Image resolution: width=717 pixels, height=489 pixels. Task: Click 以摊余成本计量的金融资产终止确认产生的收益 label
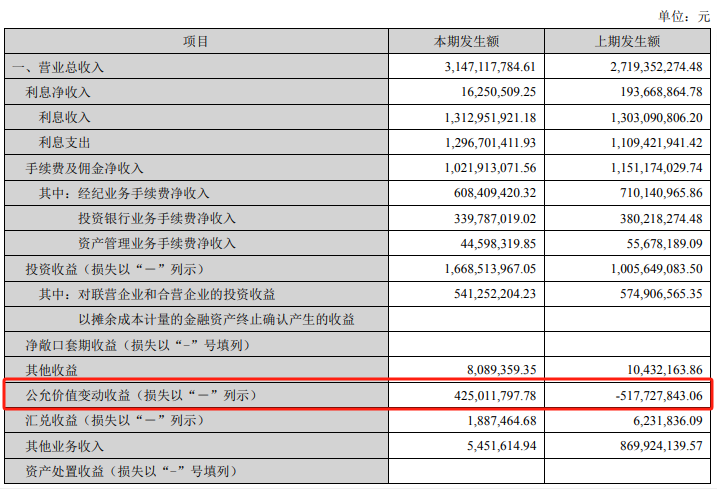coord(216,319)
